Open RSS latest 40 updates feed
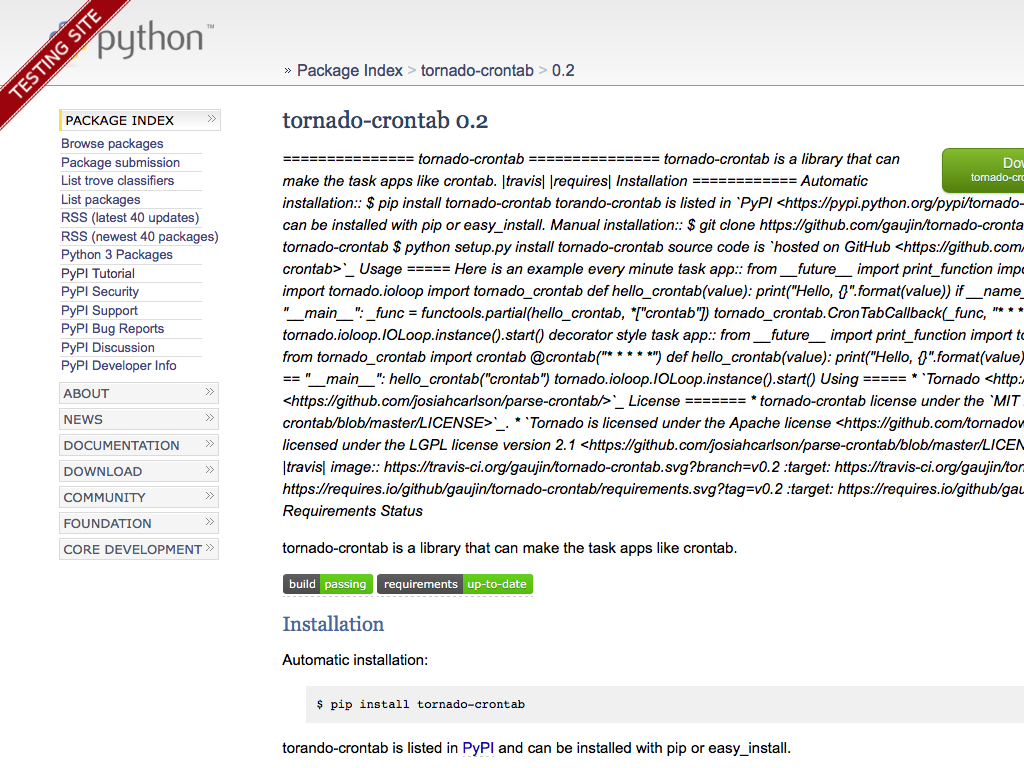1024x768 pixels. pos(130,218)
